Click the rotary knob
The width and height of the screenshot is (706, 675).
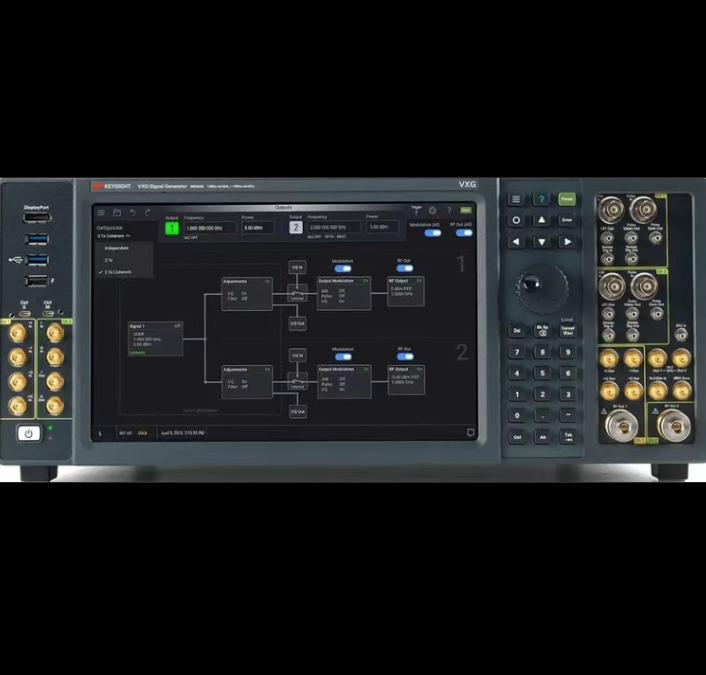[541, 287]
